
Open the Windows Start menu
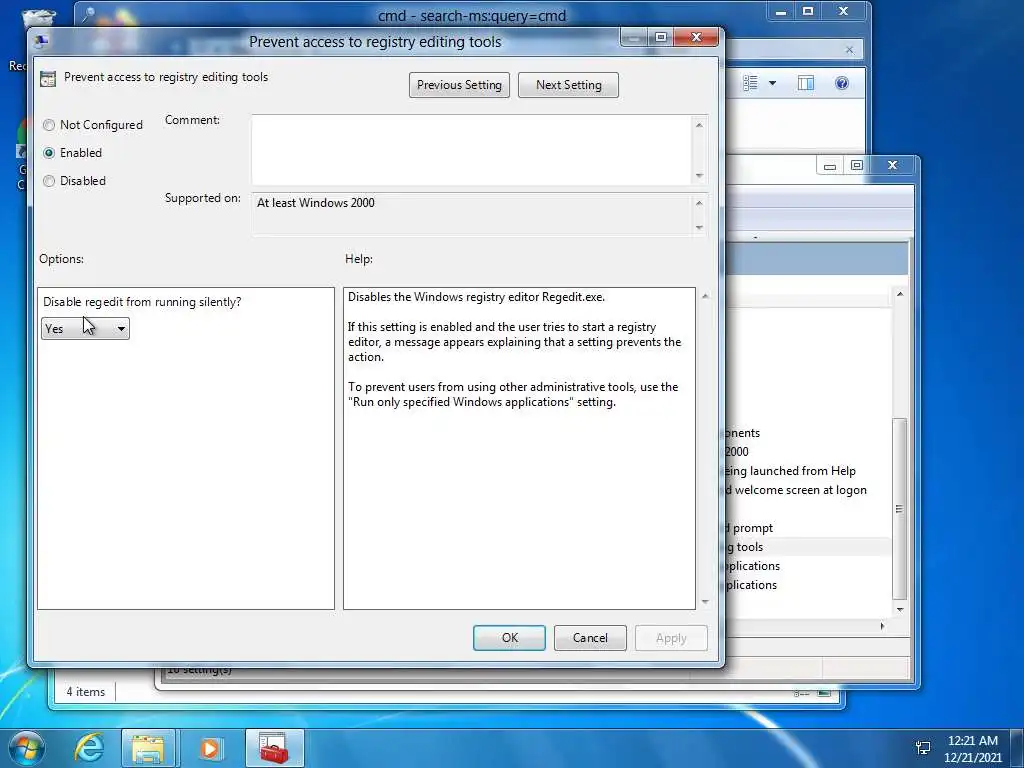[27, 748]
